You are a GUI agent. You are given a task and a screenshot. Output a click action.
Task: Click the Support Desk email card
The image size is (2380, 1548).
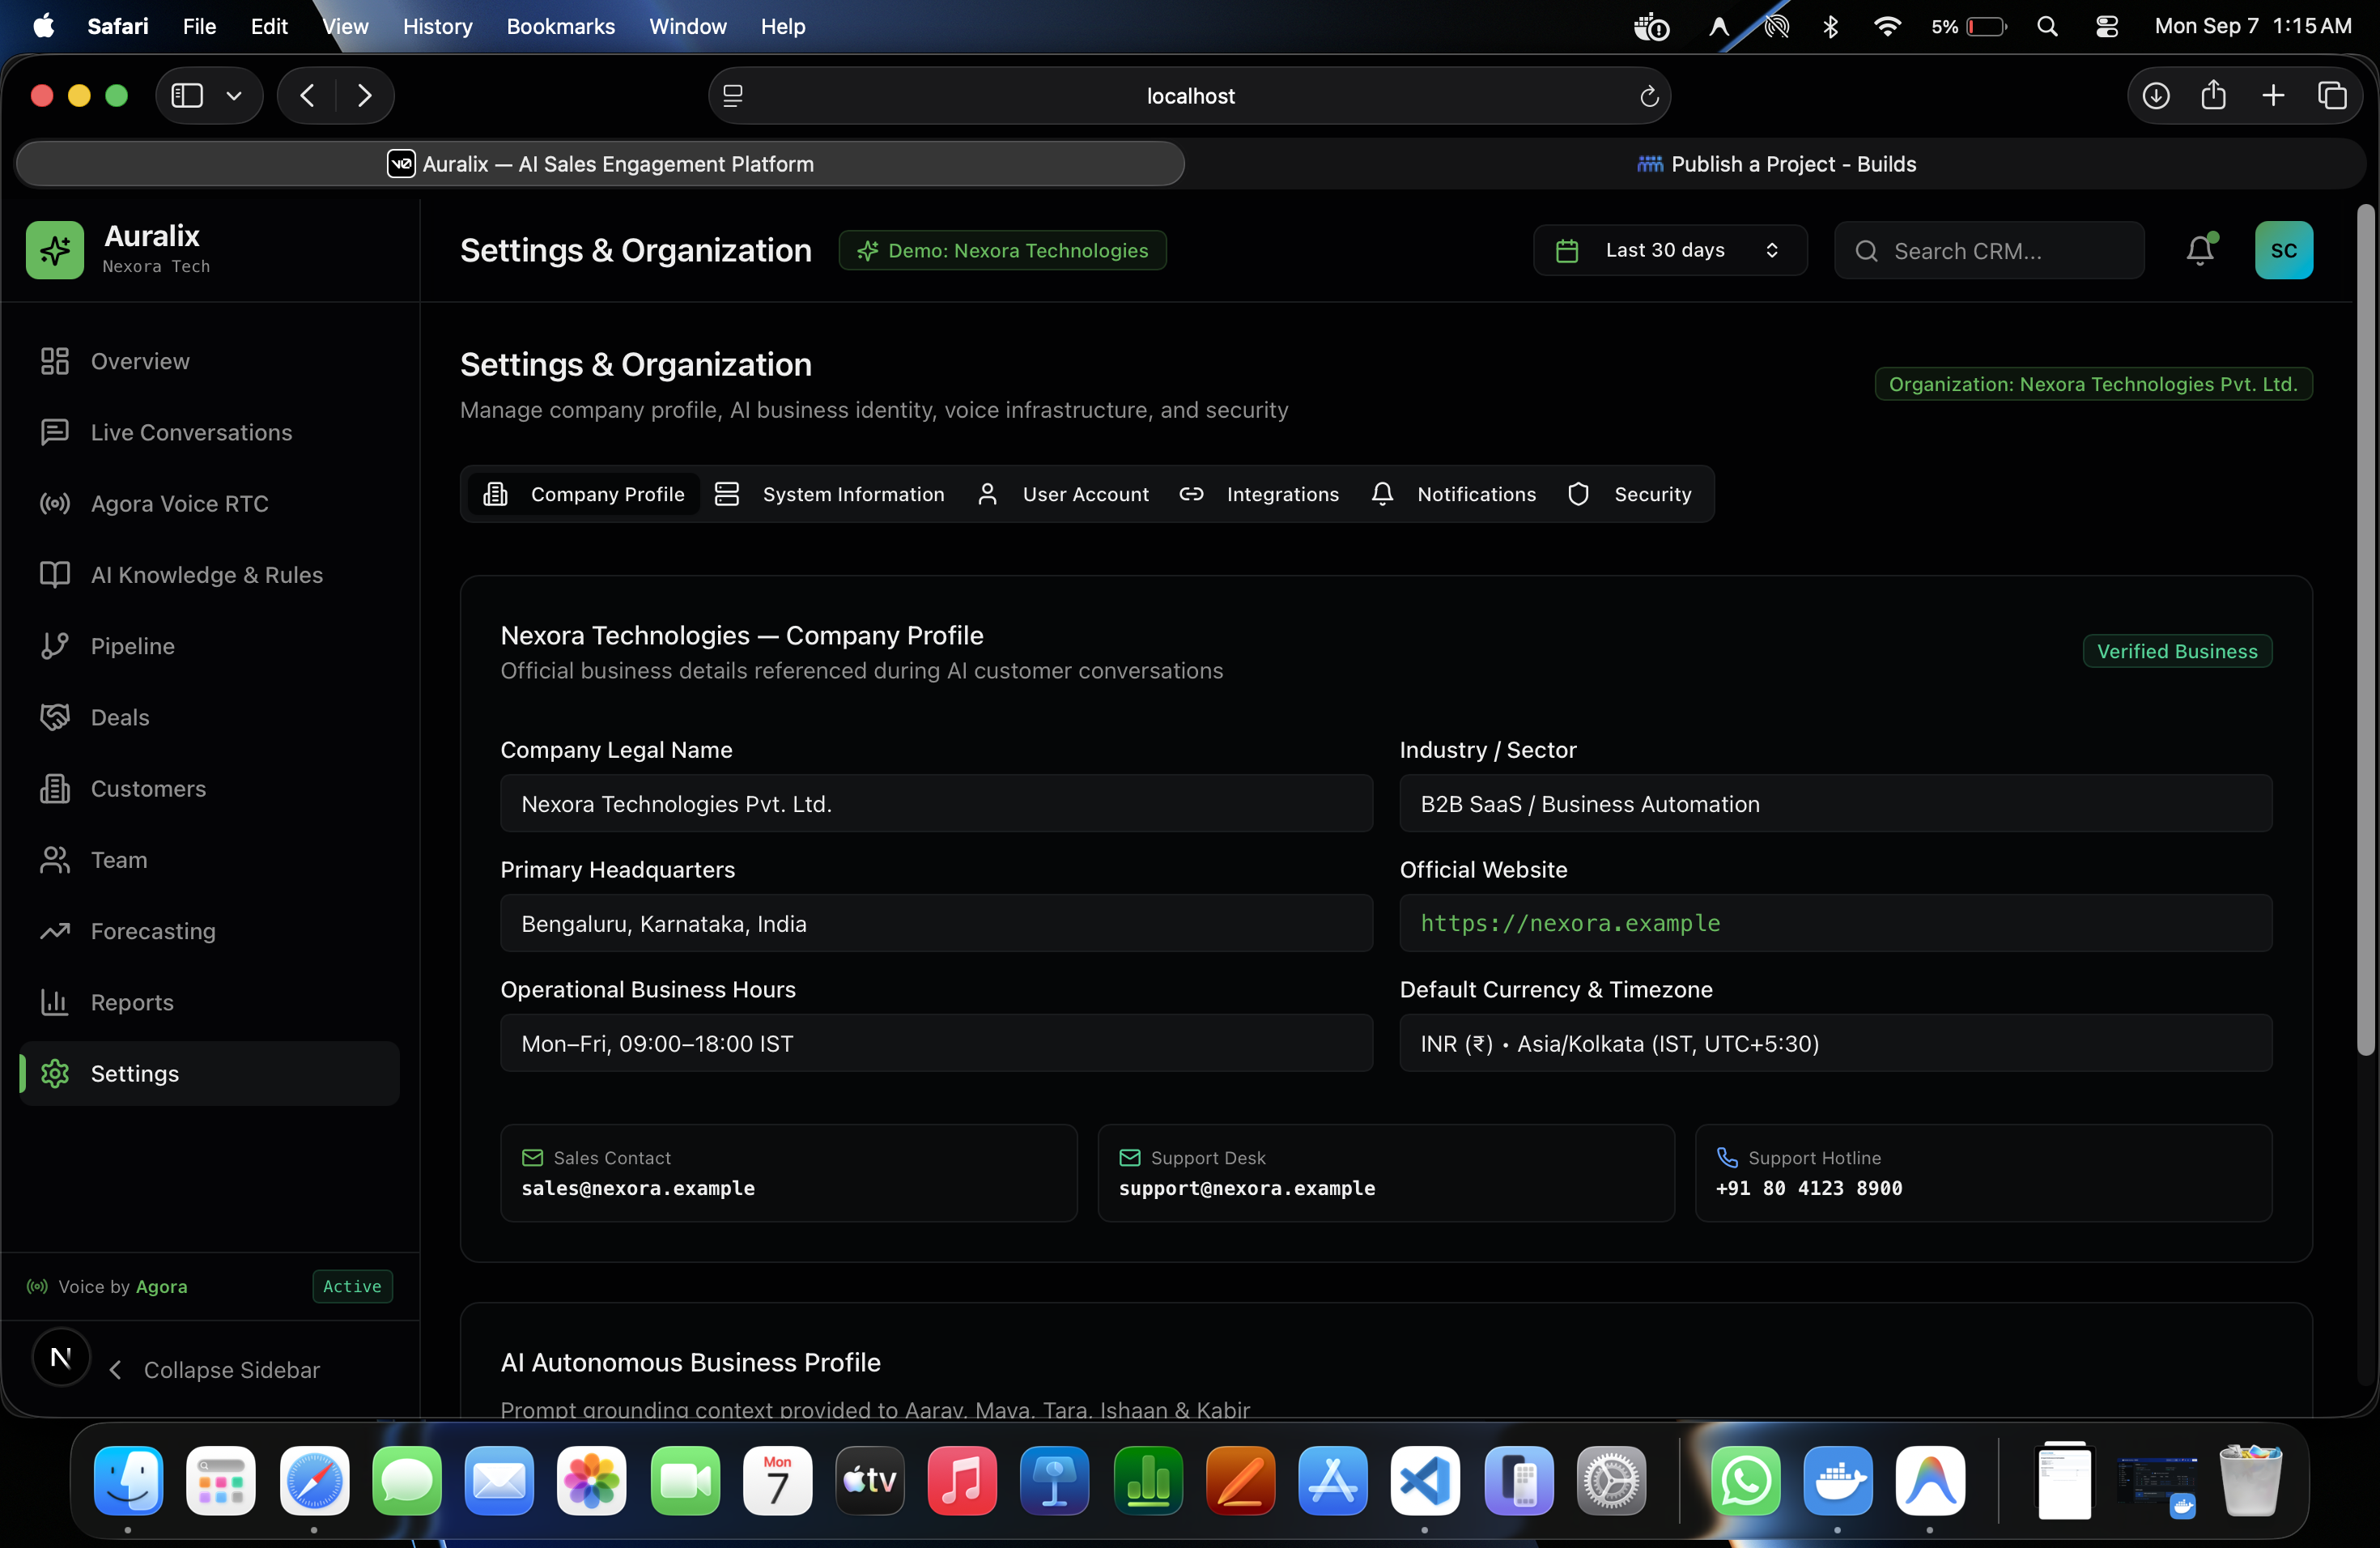click(1386, 1173)
